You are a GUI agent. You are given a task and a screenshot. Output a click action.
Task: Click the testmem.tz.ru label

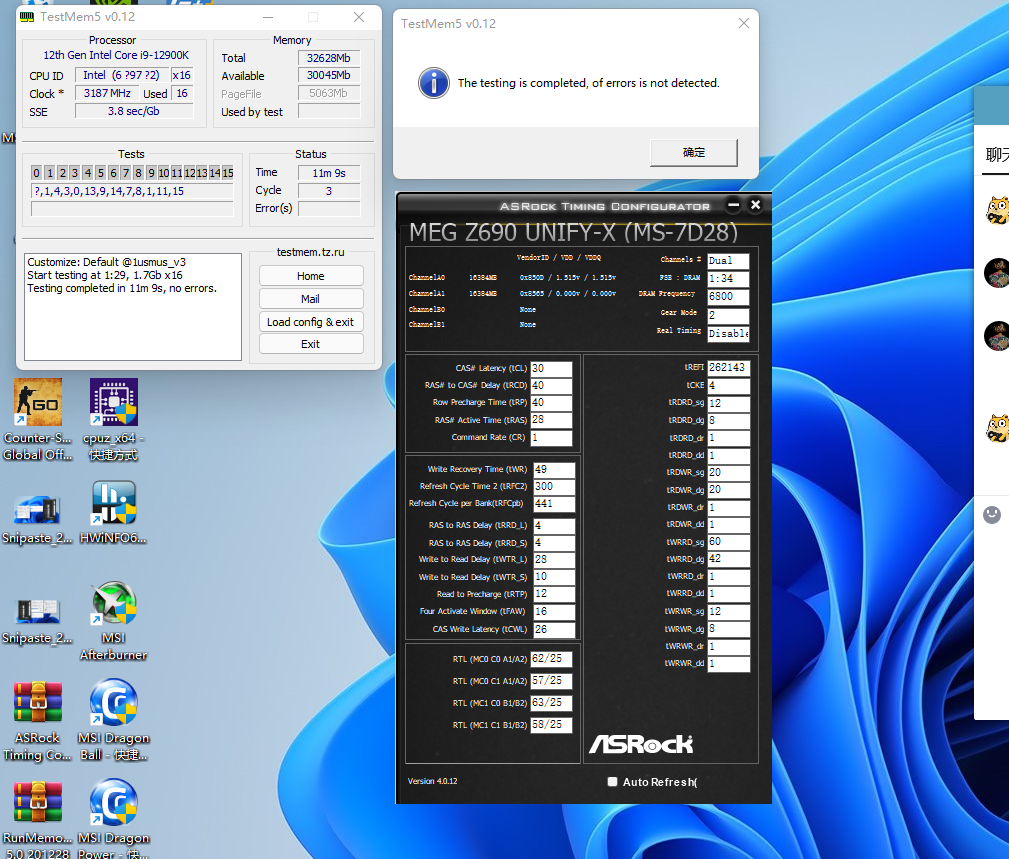311,252
